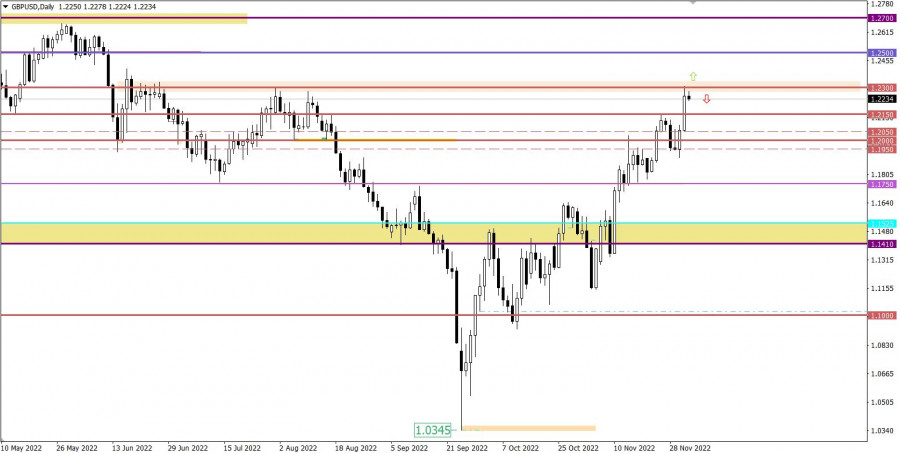Click the current price 1.2234 label
This screenshot has height=453, width=900.
(882, 99)
